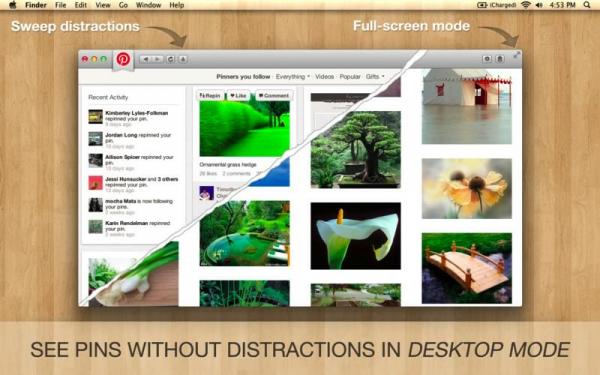Click the Pinterest logo ribbon icon
This screenshot has width=600, height=375.
tap(123, 60)
